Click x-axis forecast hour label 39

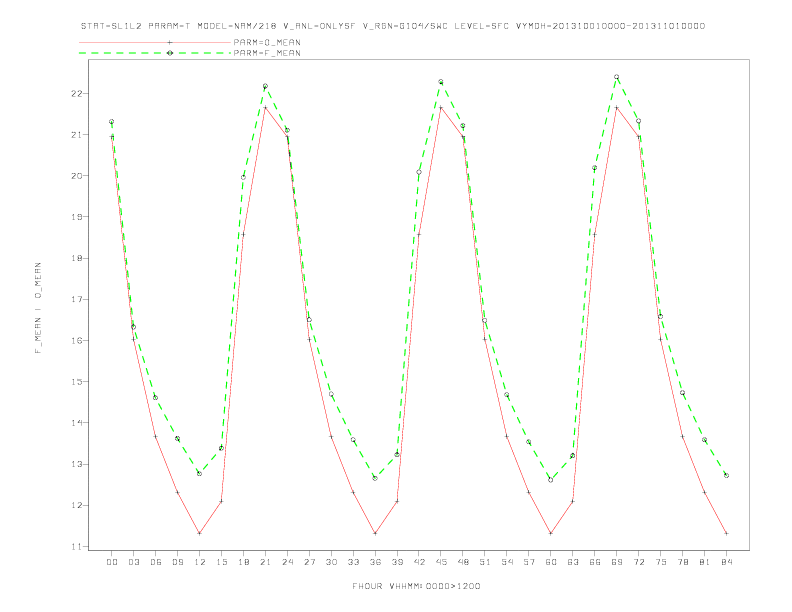[398, 562]
